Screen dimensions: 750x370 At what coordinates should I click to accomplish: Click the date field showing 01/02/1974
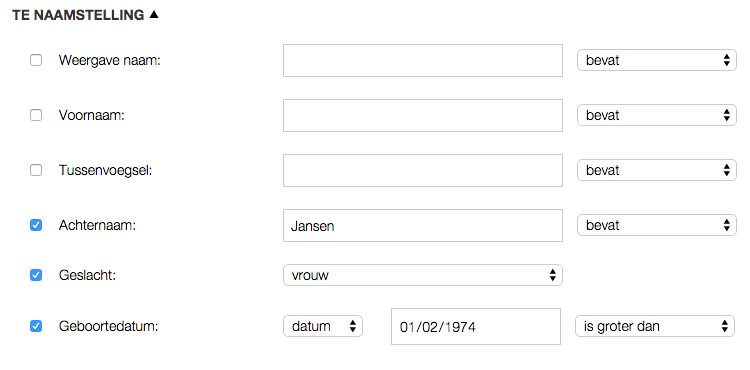pyautogui.click(x=476, y=326)
